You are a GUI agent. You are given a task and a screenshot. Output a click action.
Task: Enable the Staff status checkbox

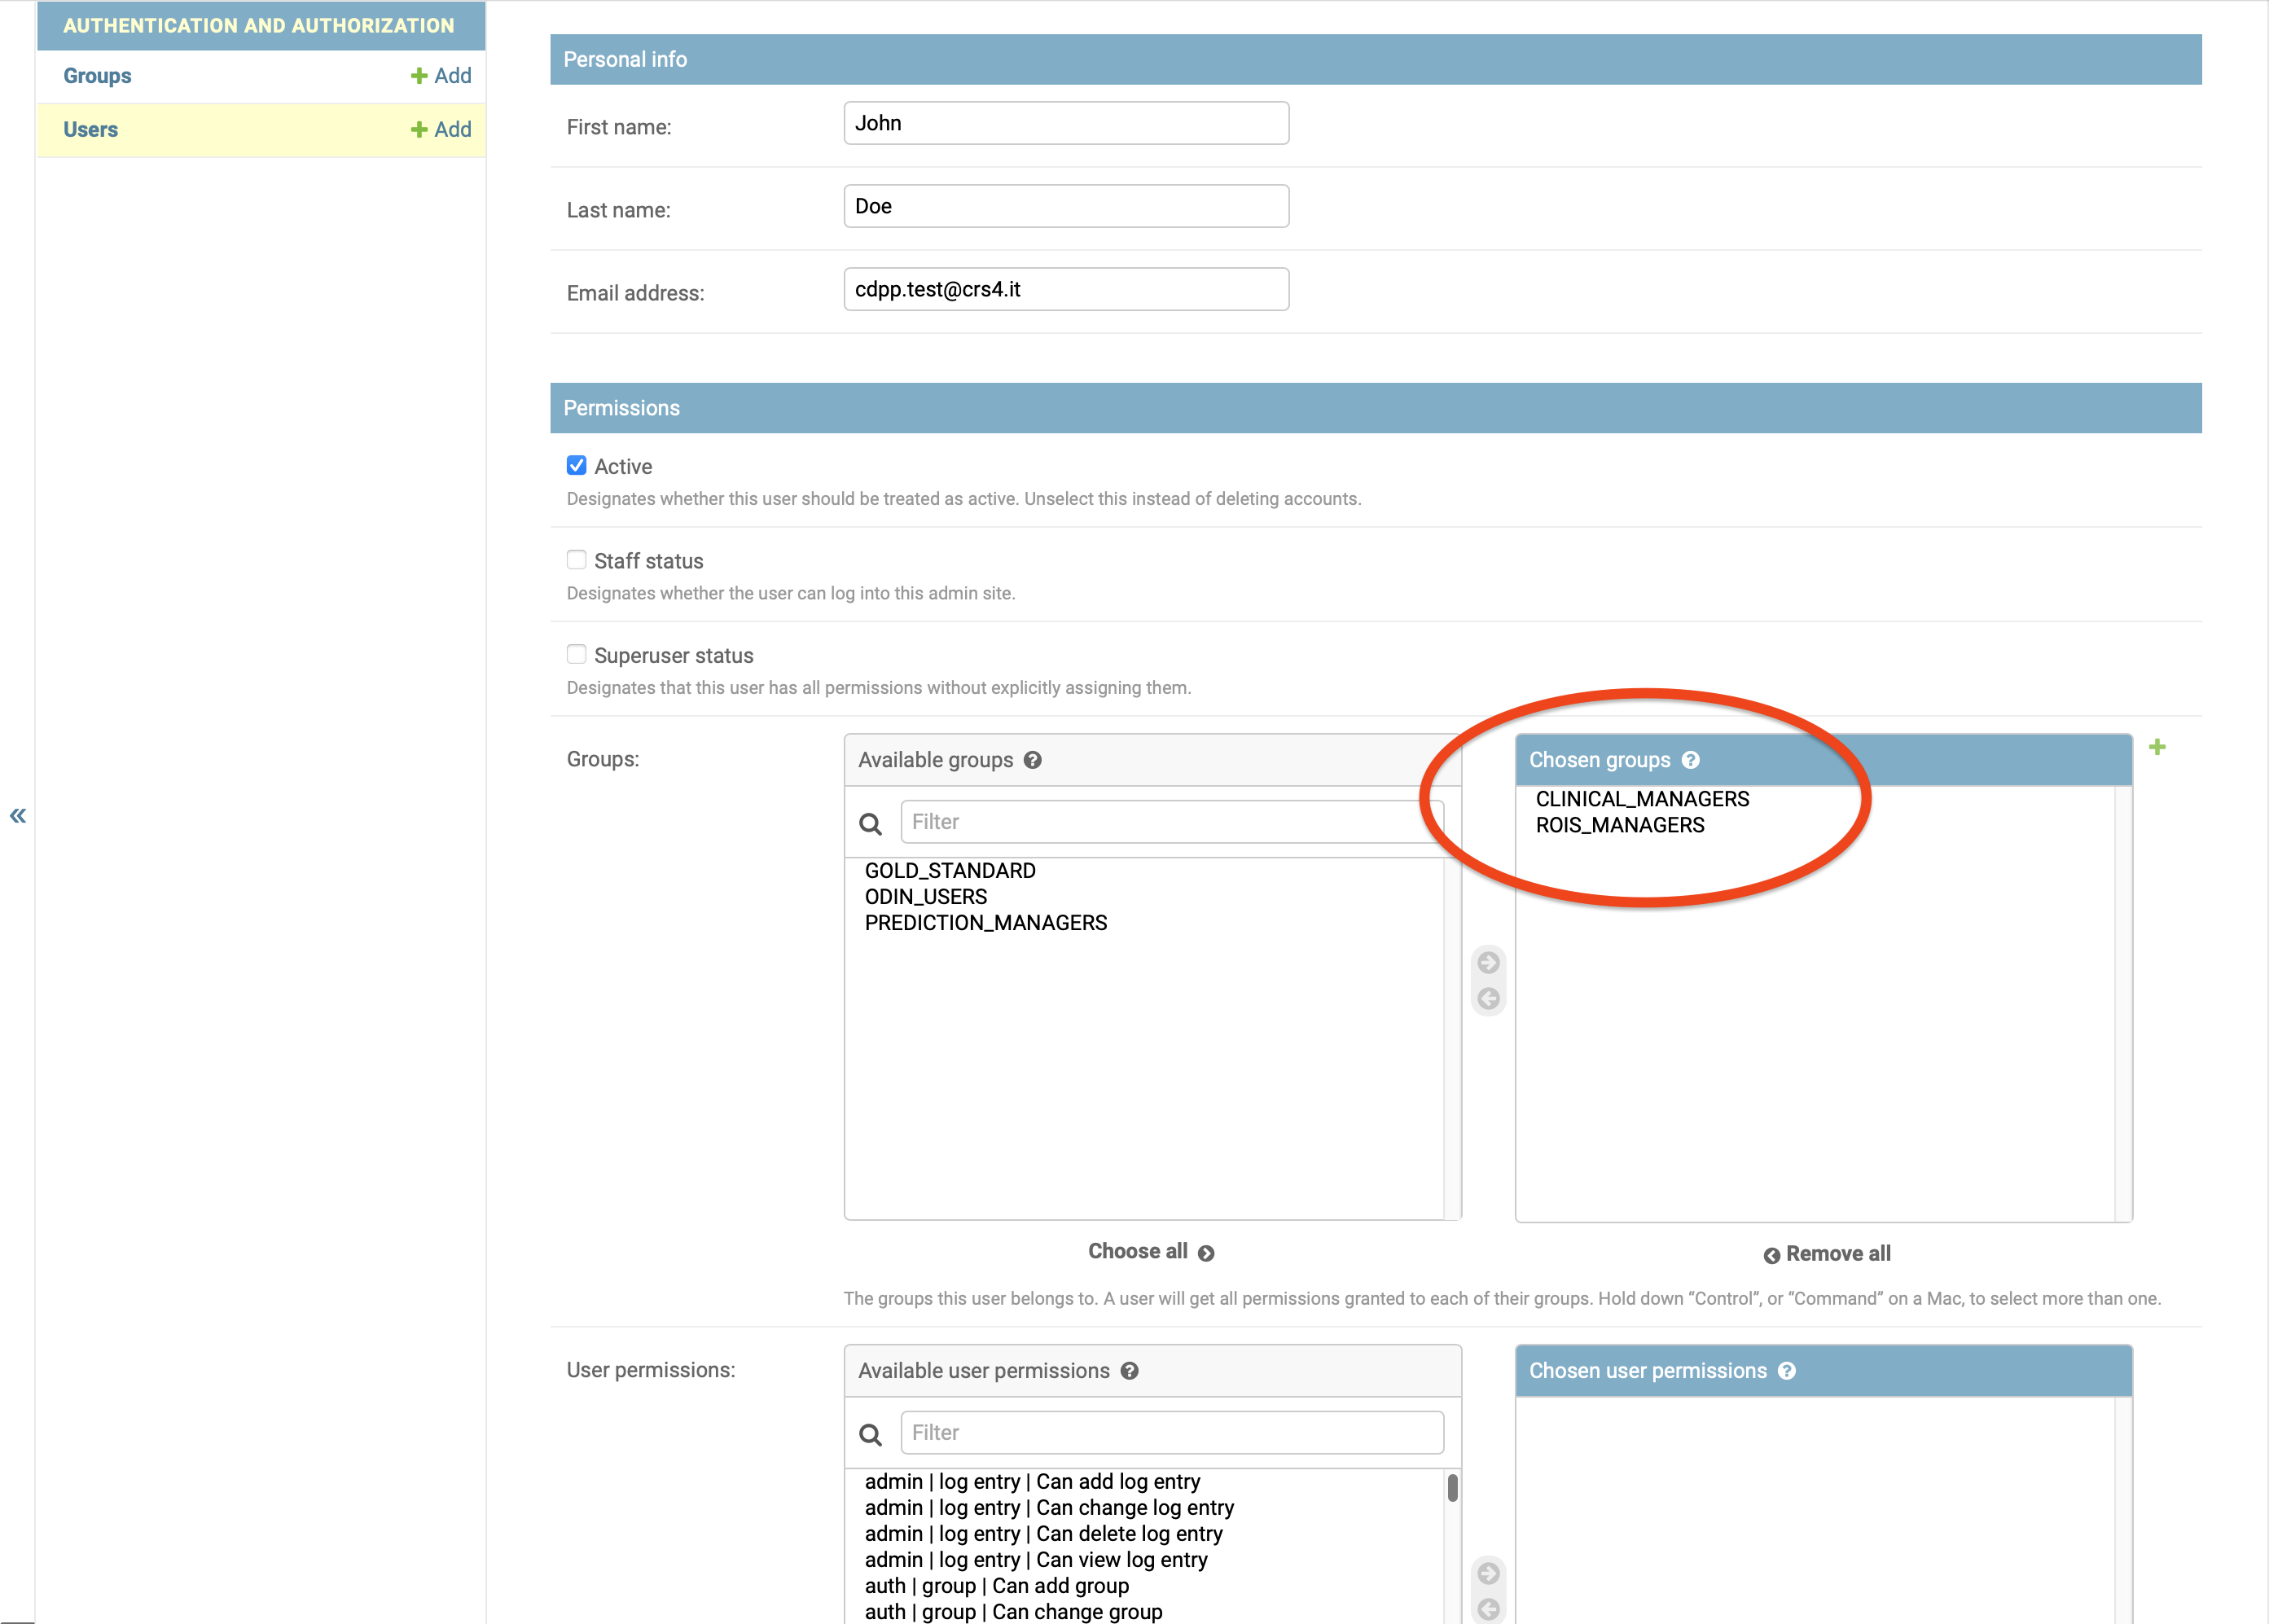576,560
